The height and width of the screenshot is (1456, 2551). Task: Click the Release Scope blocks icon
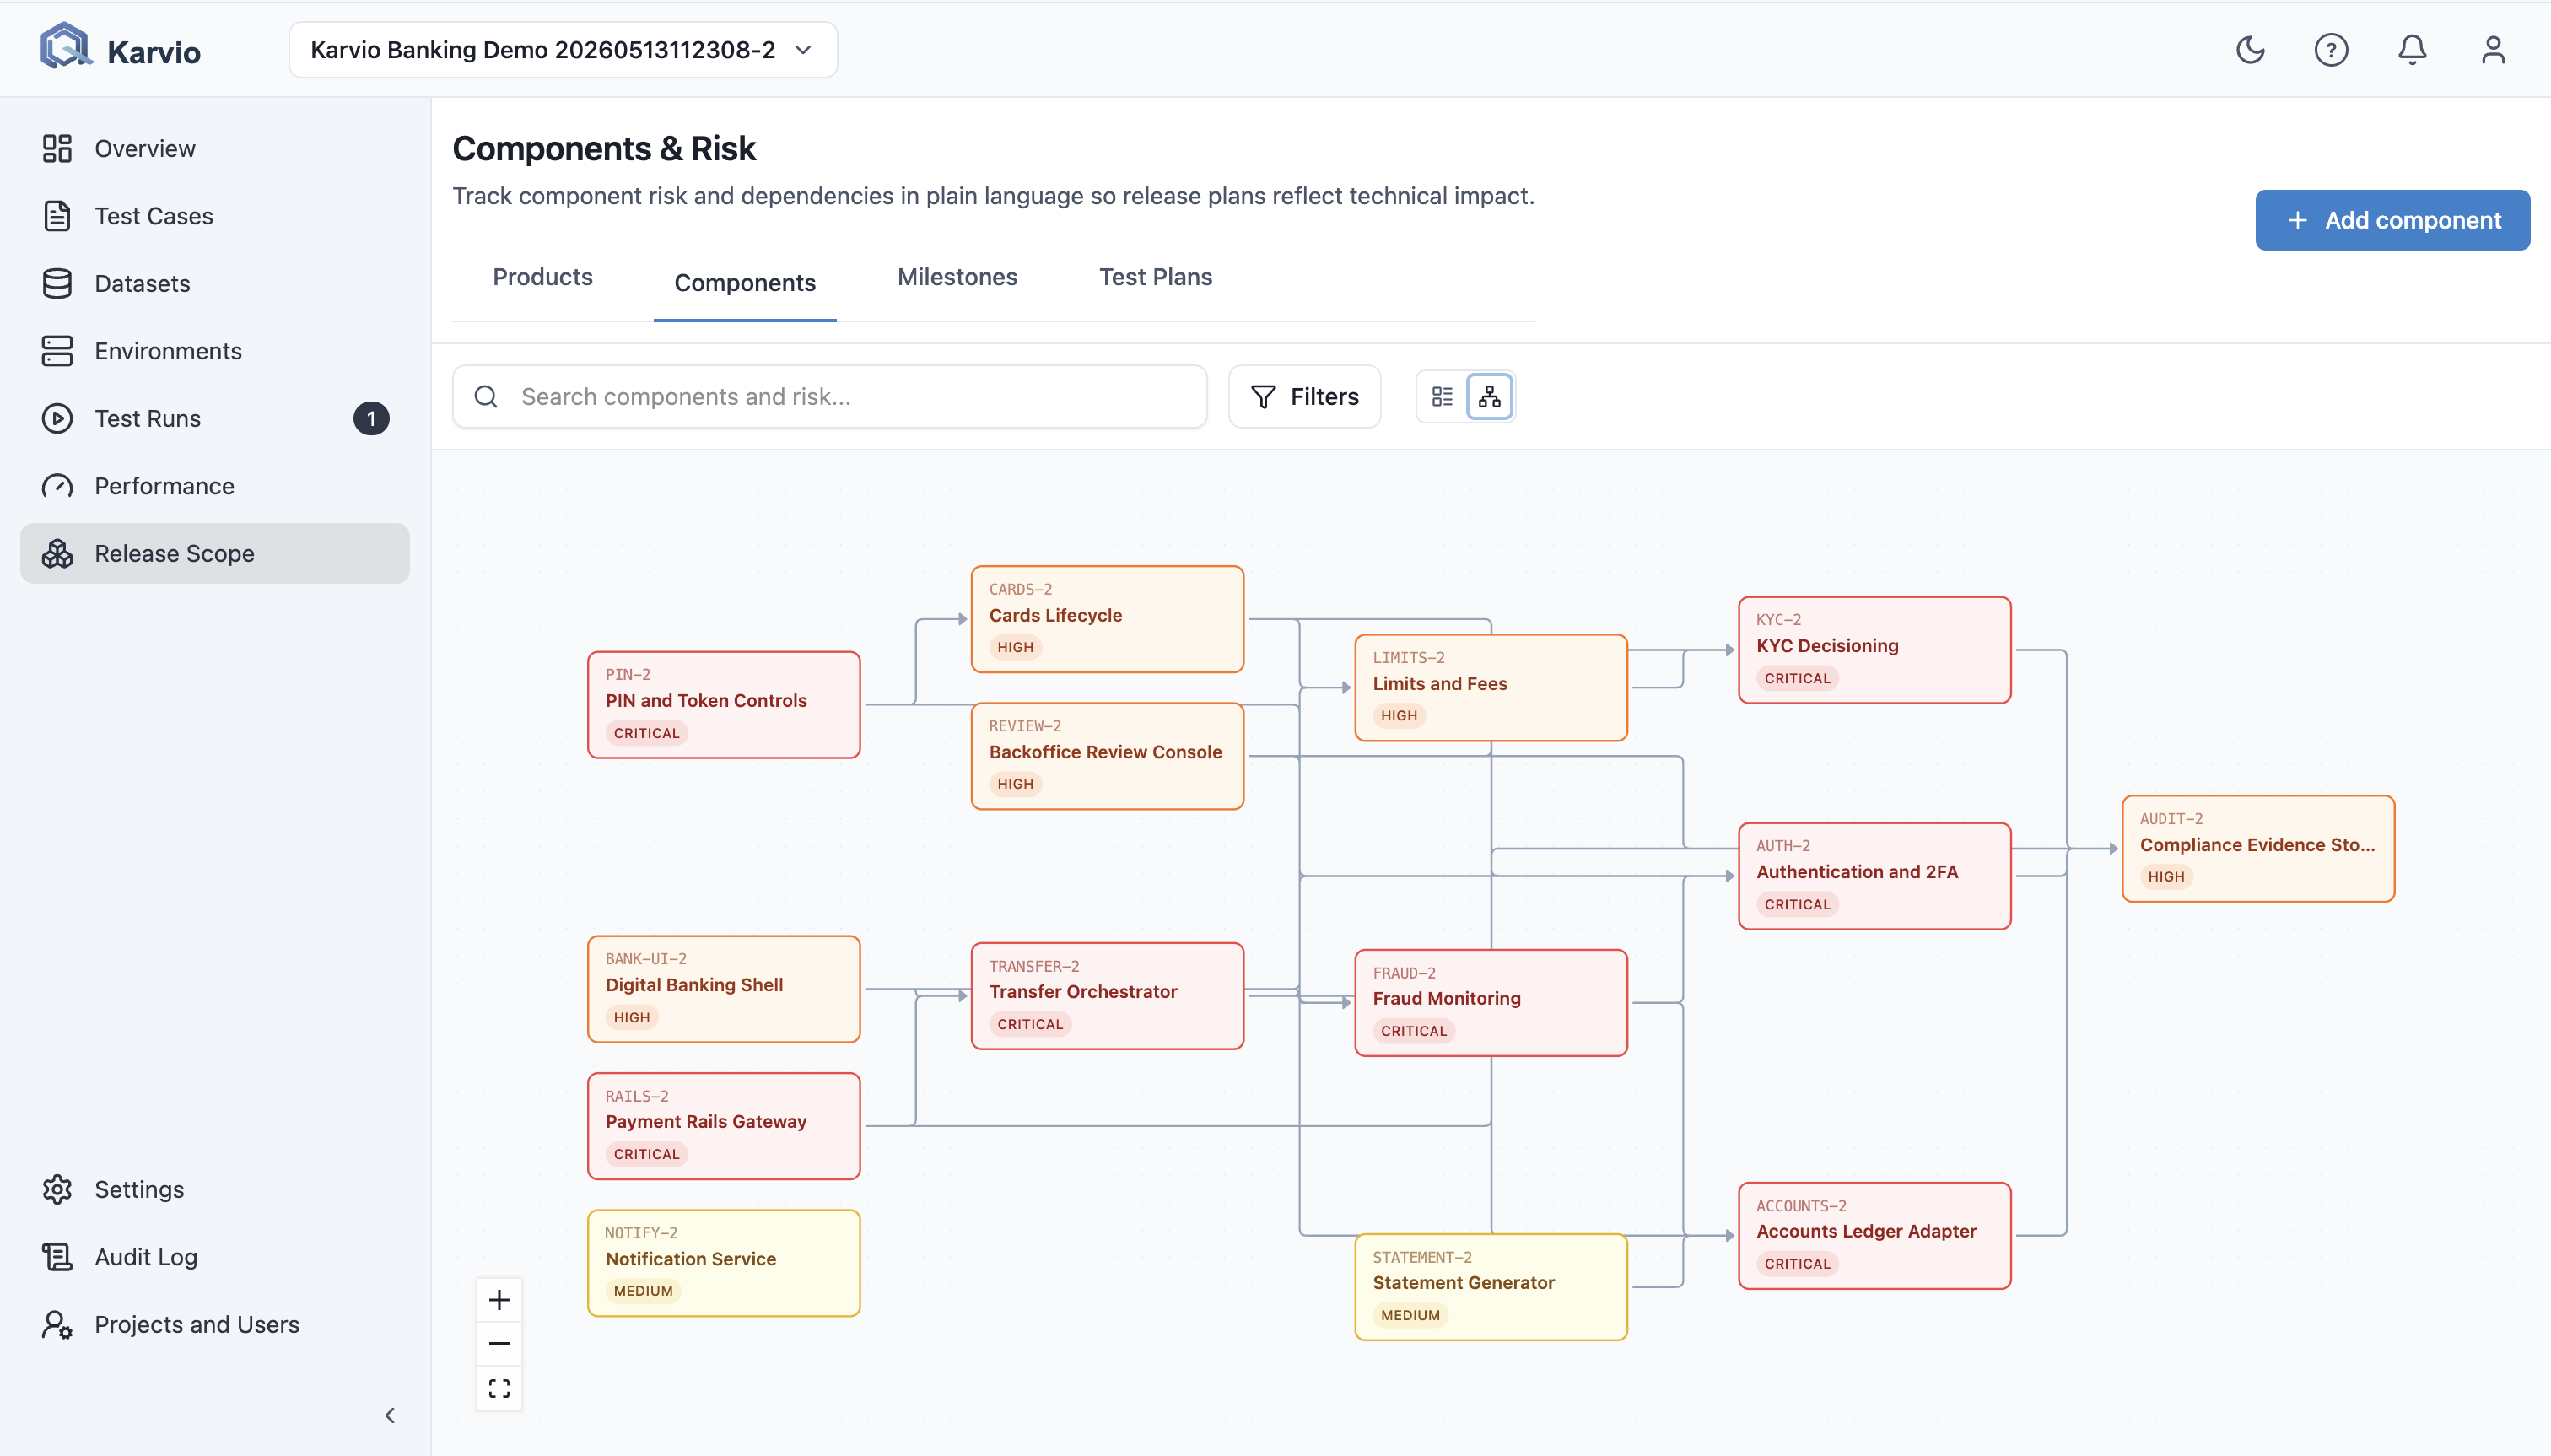point(57,553)
